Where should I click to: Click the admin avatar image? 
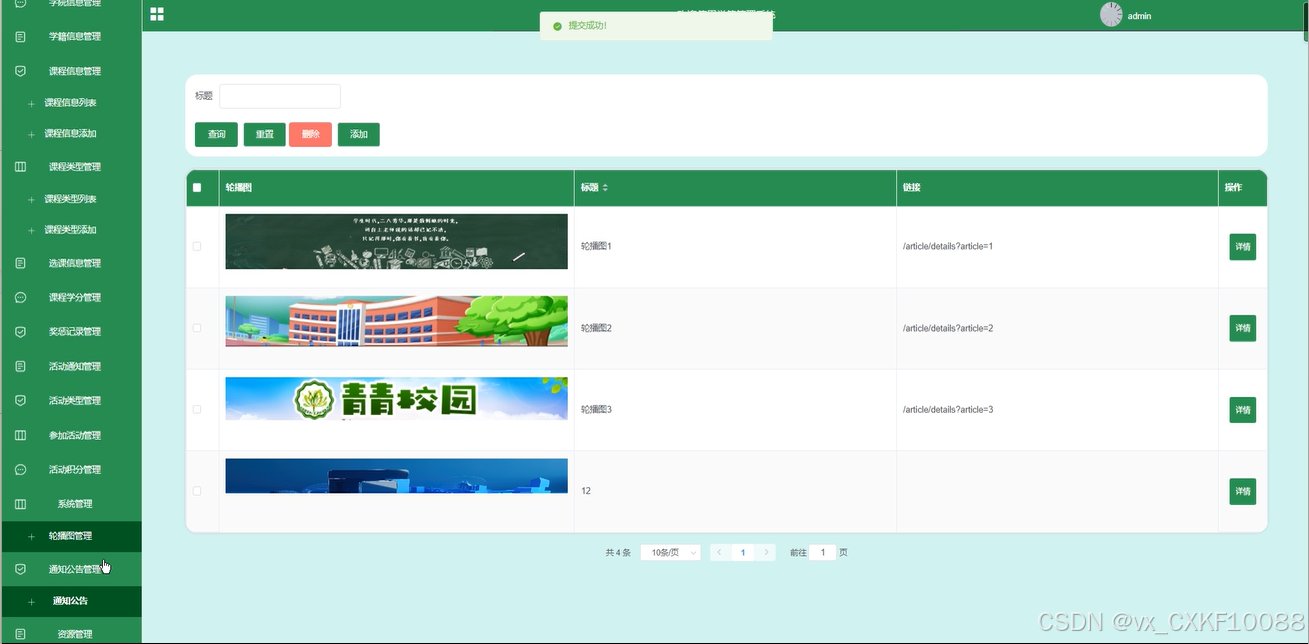[1111, 15]
